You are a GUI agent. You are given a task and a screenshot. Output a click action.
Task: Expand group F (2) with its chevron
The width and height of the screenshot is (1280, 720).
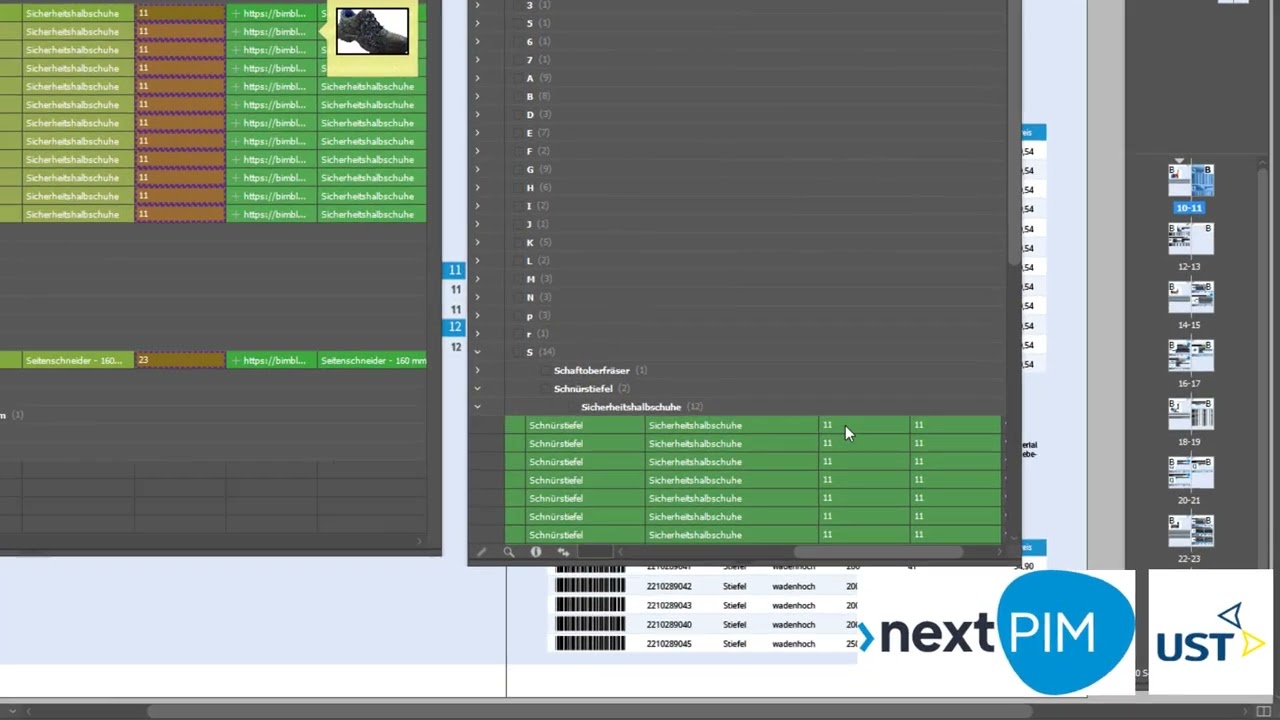point(477,151)
